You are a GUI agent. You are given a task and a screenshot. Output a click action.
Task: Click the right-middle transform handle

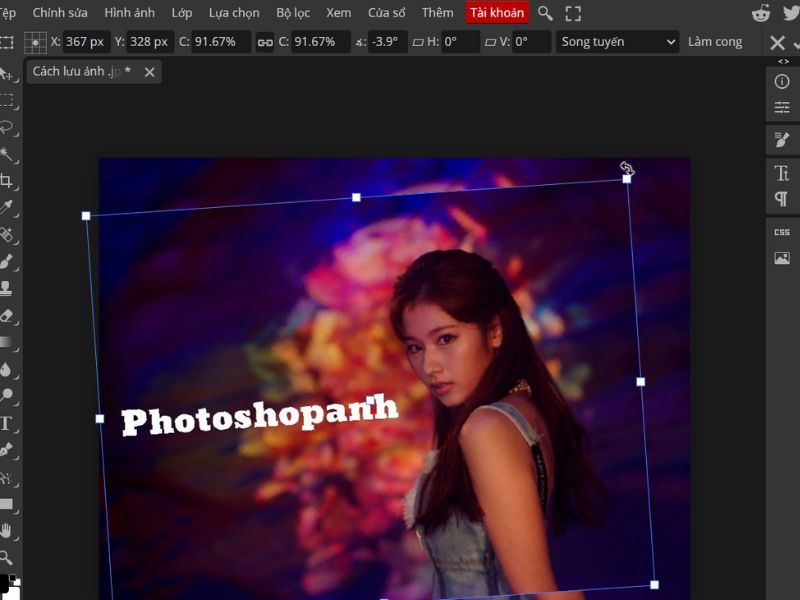coord(640,382)
